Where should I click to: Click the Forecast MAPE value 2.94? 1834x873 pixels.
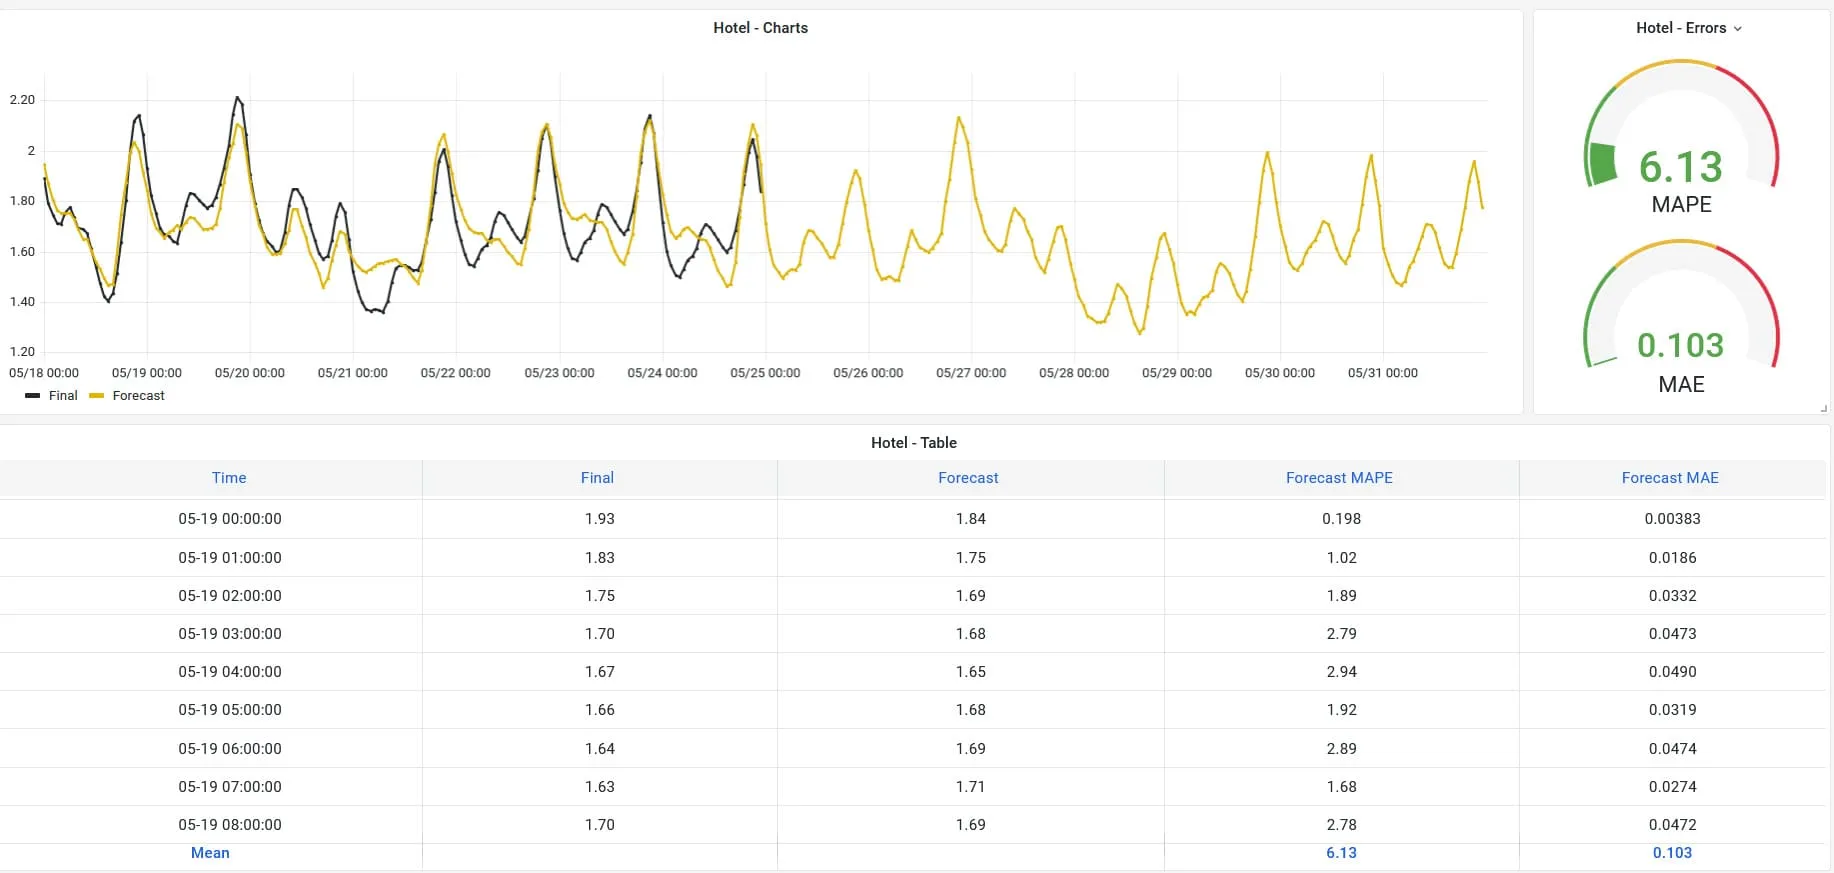click(1341, 672)
